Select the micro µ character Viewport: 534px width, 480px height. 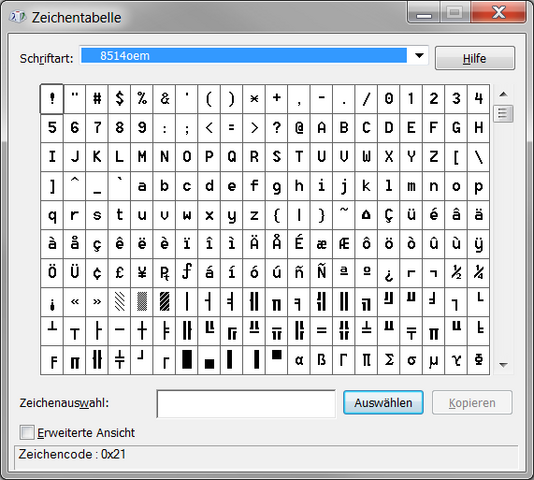(434, 360)
